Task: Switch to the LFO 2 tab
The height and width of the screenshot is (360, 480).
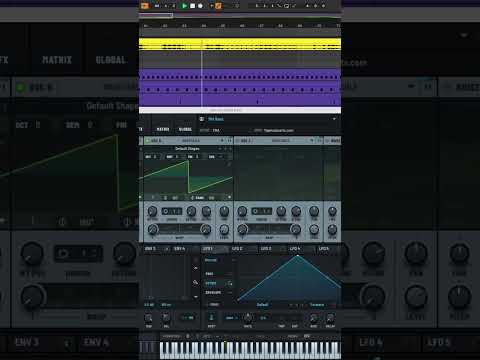Action: pos(237,249)
